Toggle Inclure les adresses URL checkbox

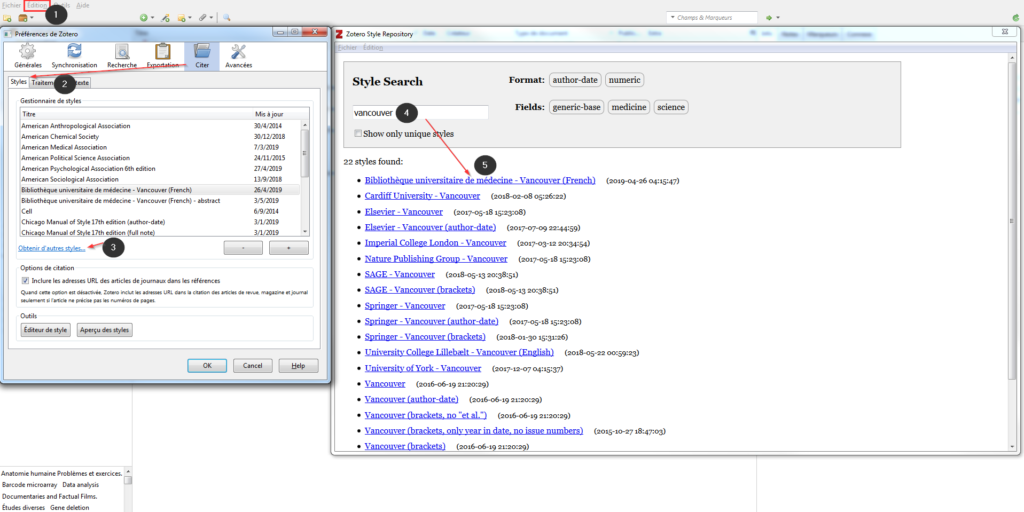tap(25, 280)
